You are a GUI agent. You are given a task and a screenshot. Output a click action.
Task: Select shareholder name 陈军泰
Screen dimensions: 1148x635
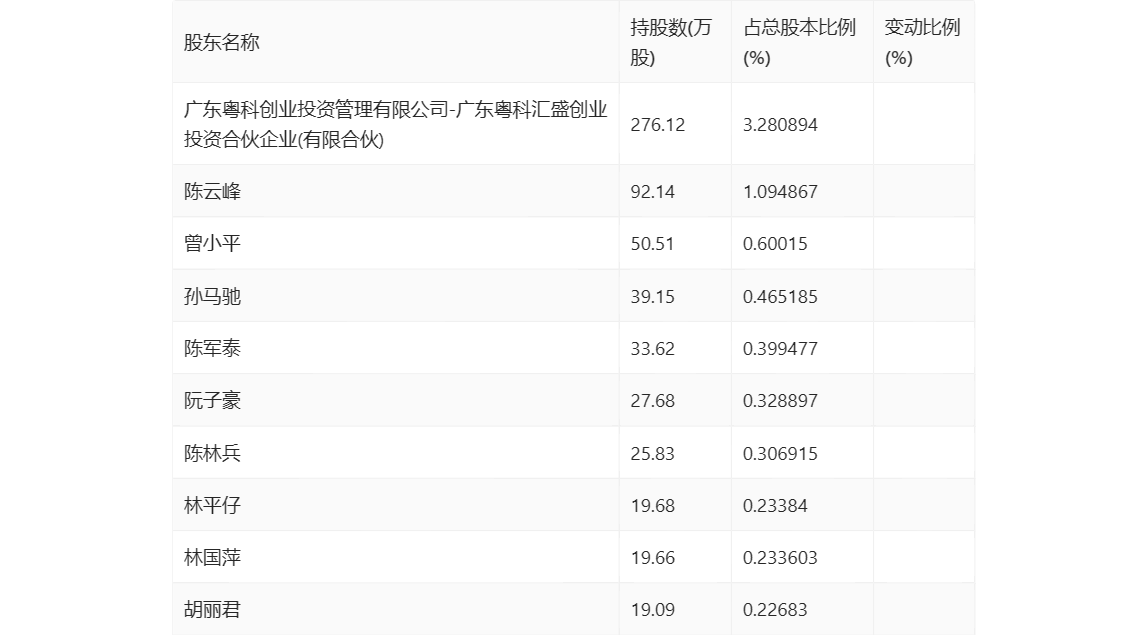(212, 348)
